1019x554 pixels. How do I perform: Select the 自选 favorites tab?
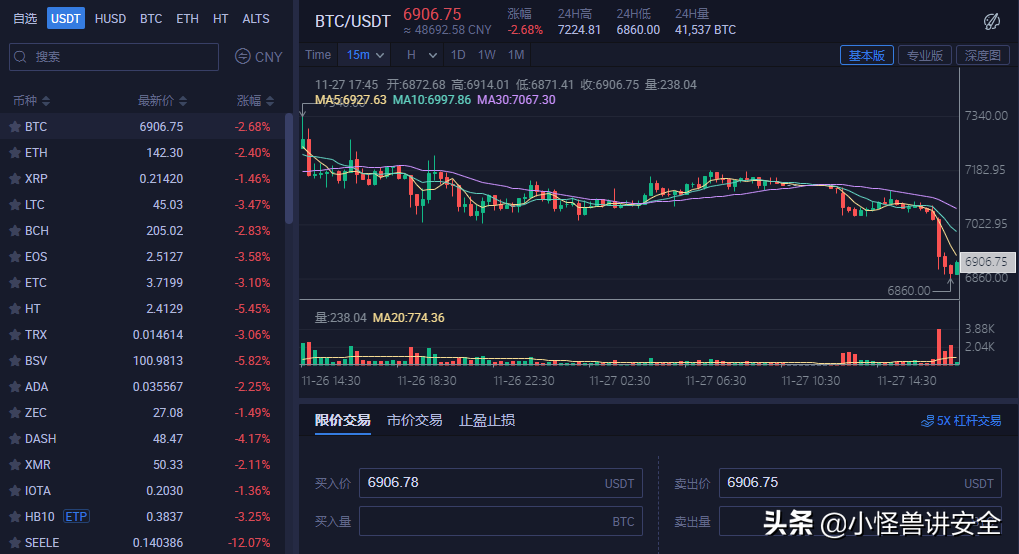(25, 19)
